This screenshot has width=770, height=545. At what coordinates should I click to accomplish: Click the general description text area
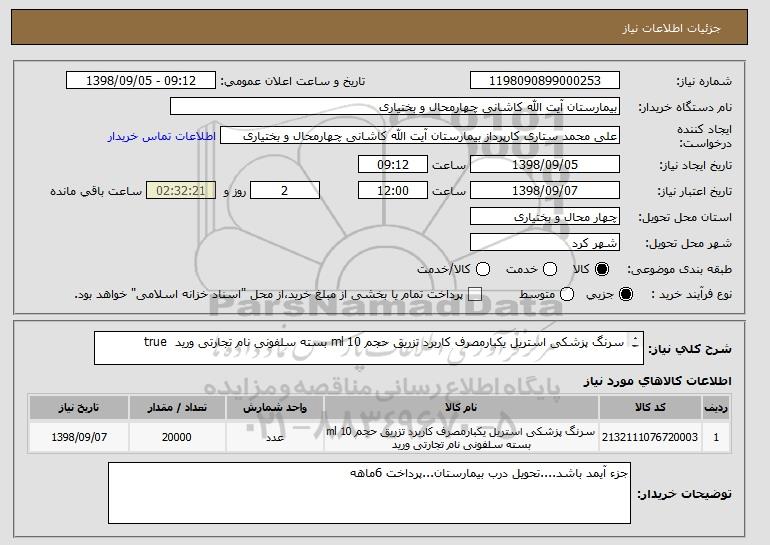368,348
